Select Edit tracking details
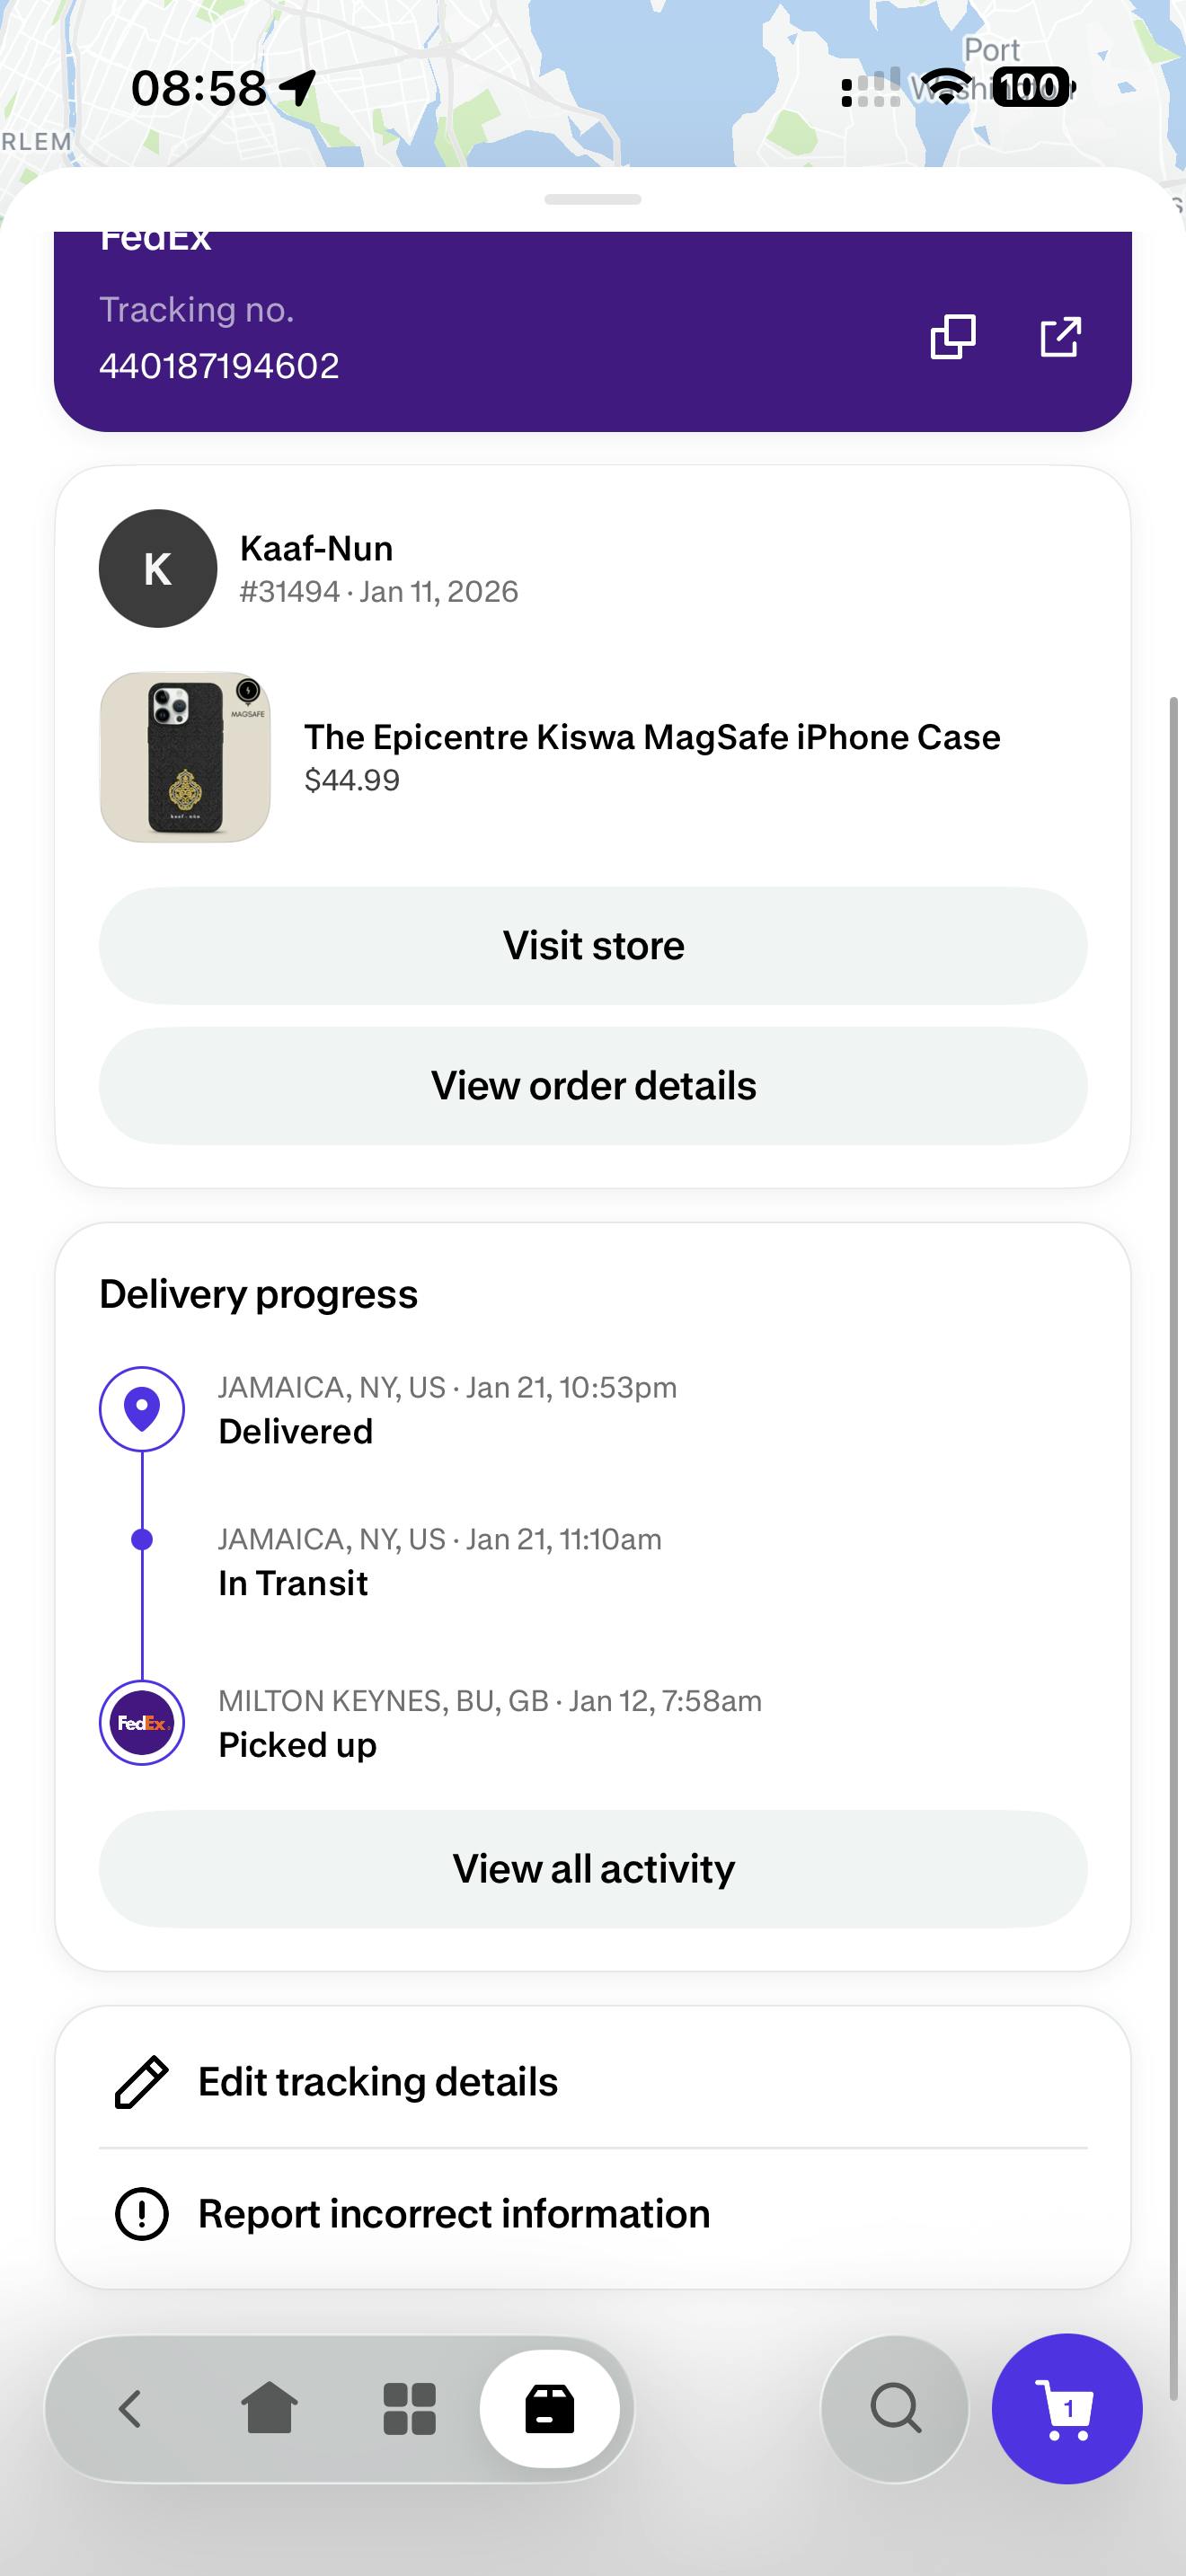1186x2576 pixels. click(x=378, y=2082)
